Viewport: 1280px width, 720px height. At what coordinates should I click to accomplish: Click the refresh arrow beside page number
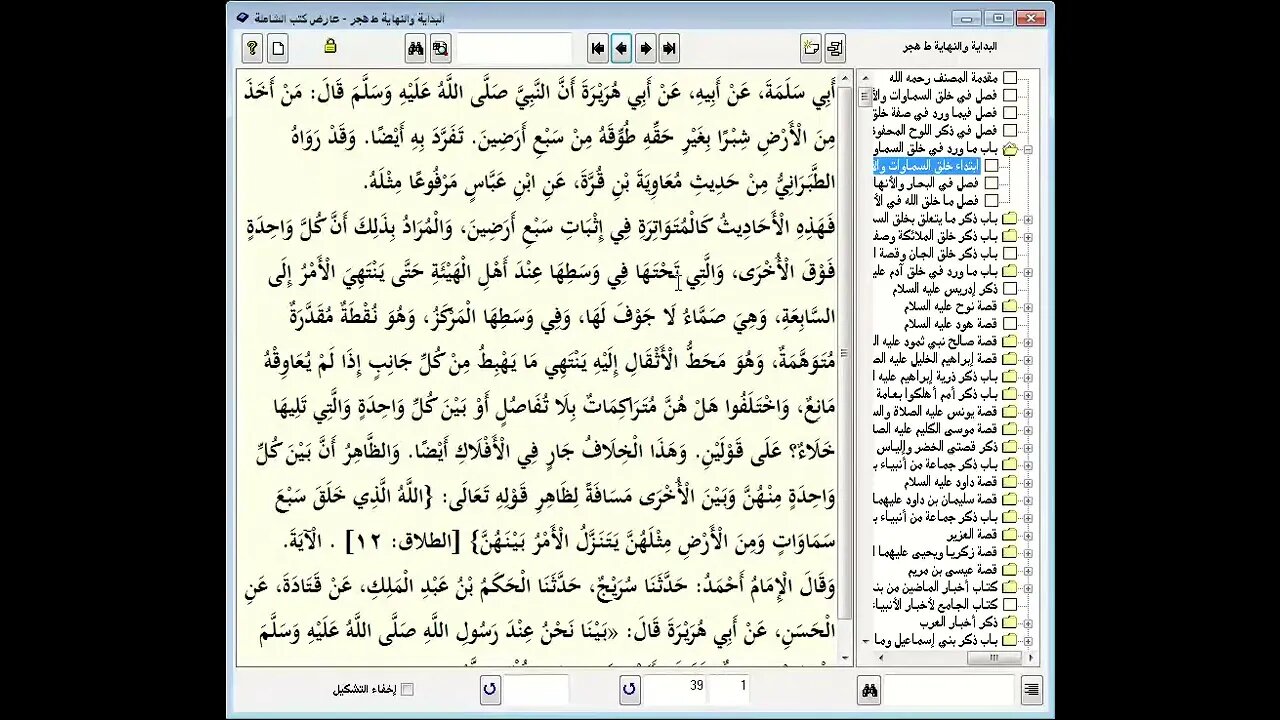click(628, 689)
